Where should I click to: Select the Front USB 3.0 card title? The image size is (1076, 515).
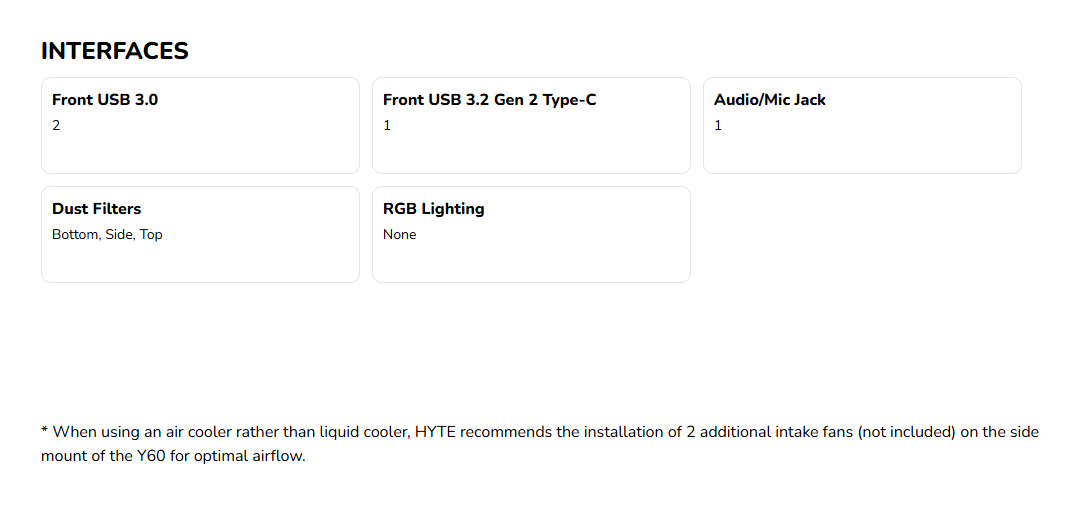click(105, 100)
